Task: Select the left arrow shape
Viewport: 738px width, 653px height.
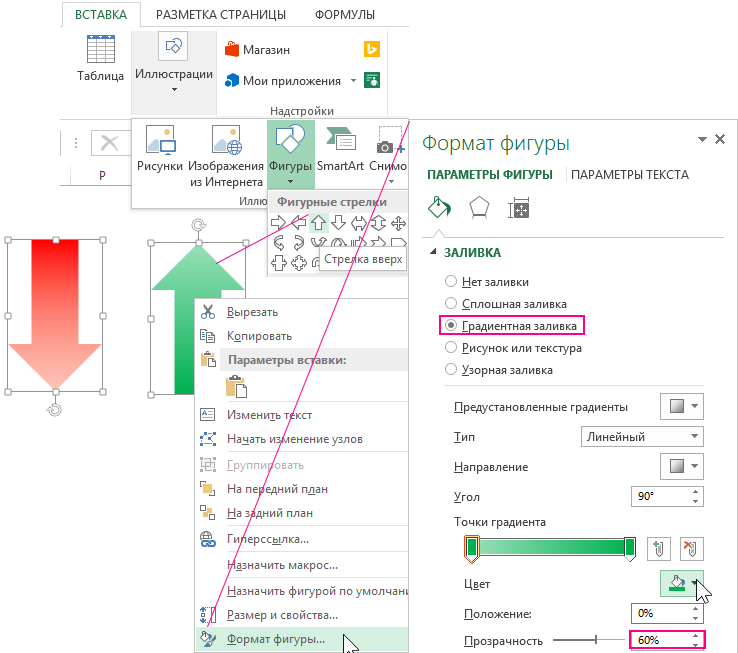Action: coord(298,222)
